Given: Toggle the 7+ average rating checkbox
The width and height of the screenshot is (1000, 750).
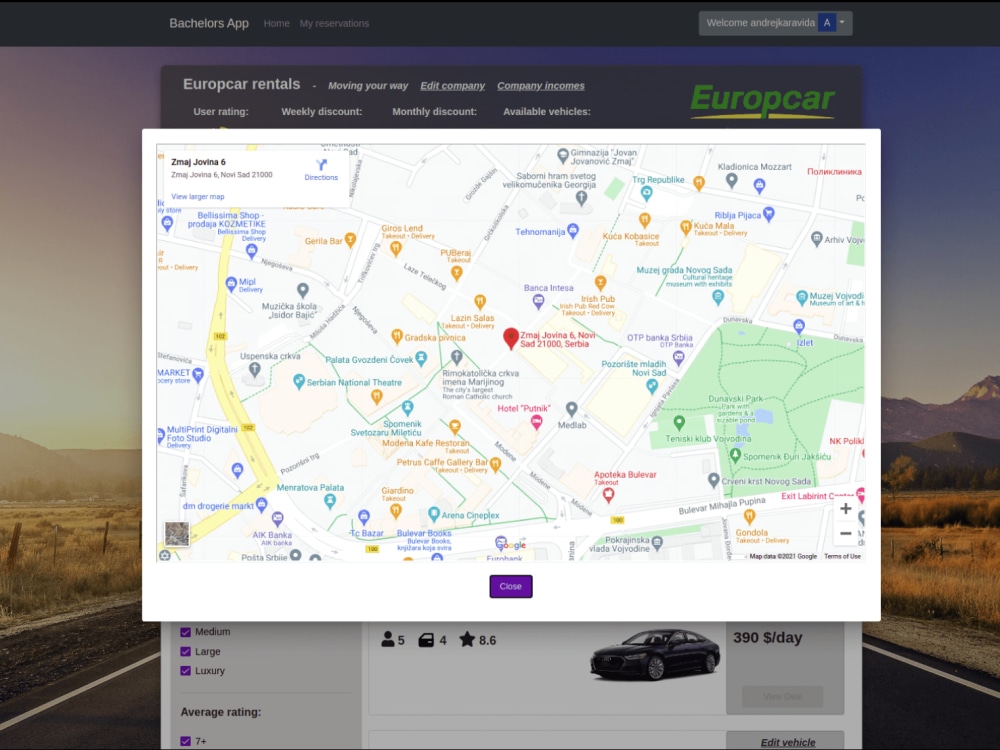Looking at the screenshot, I should click(x=186, y=741).
